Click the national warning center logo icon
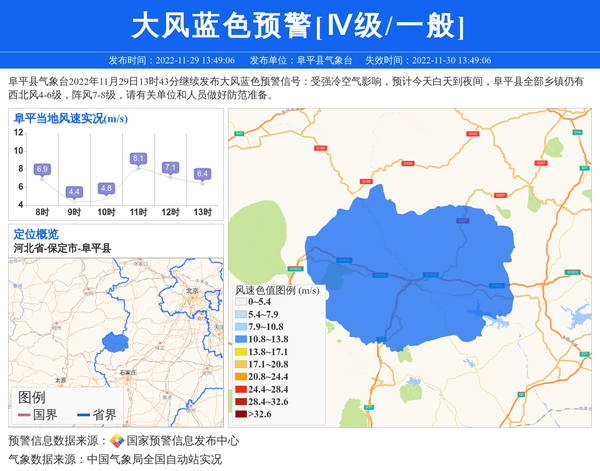Viewport: 600px width, 471px height. [117, 441]
